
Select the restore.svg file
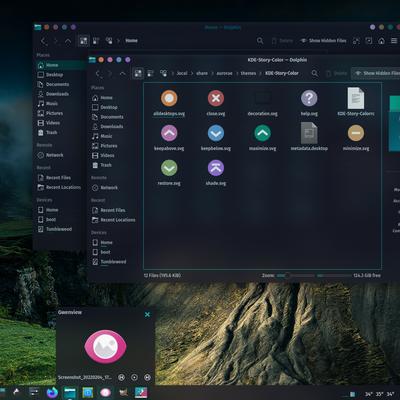click(169, 172)
